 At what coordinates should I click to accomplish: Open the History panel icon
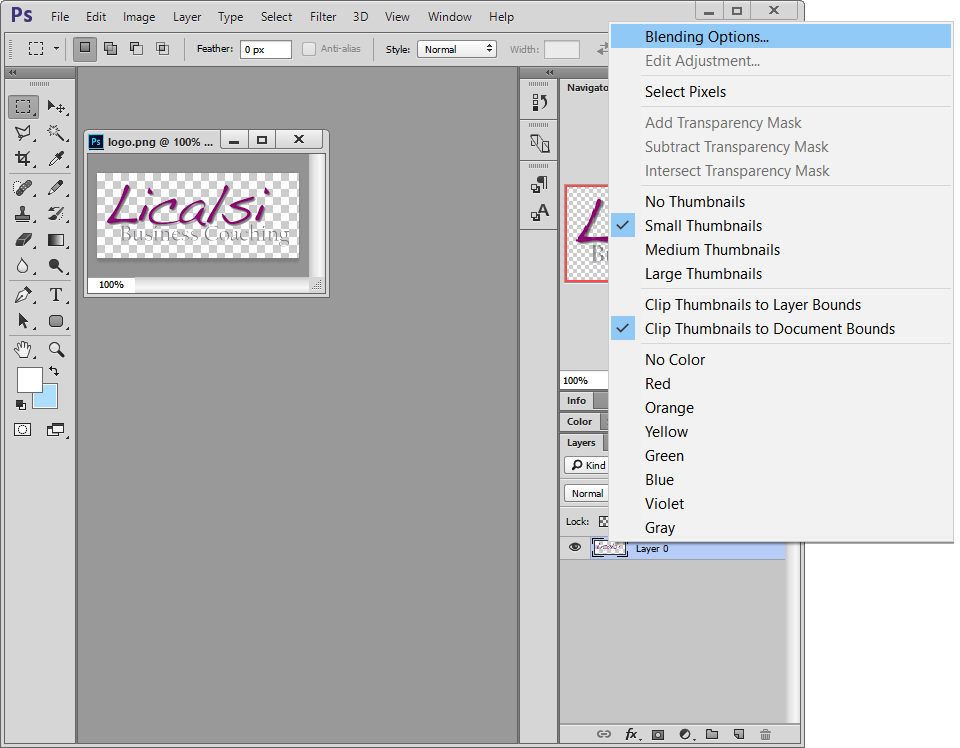tap(539, 102)
